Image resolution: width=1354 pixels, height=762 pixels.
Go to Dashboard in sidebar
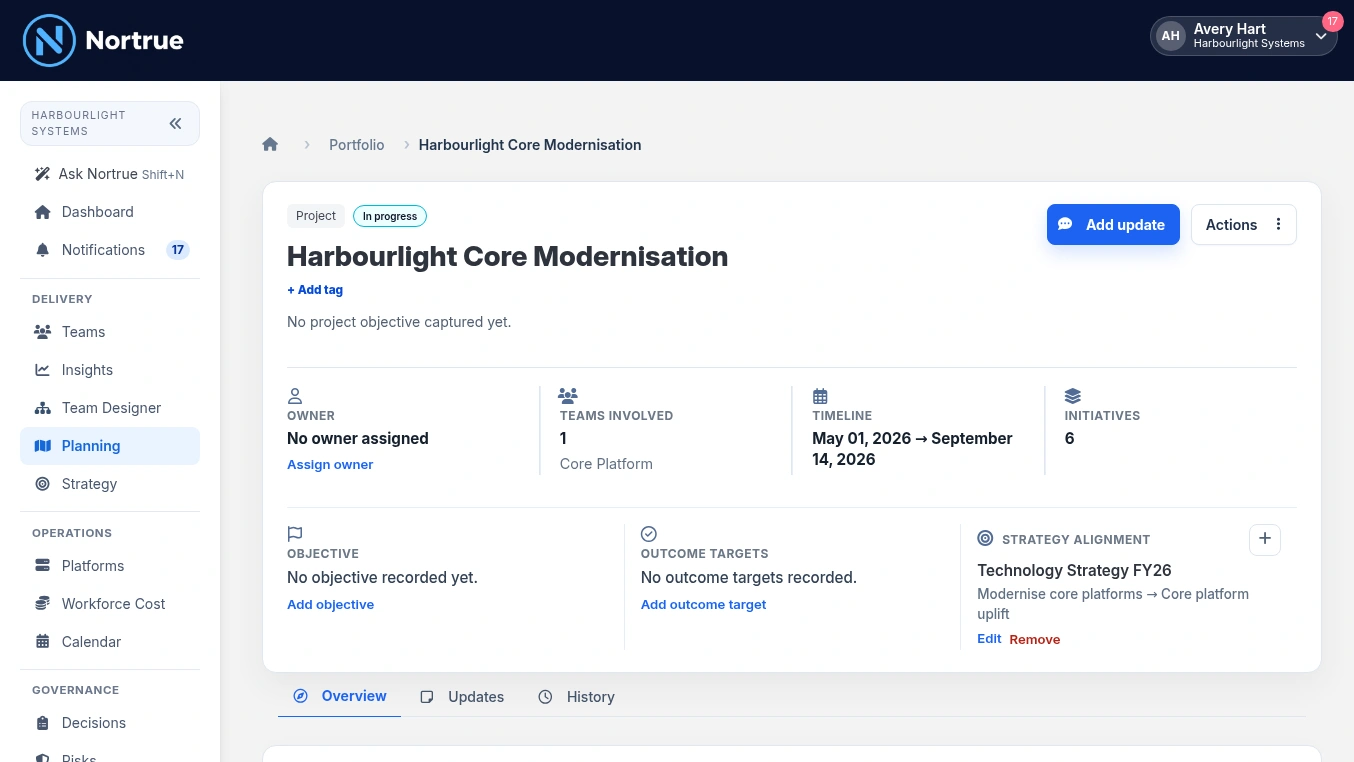pos(110,212)
